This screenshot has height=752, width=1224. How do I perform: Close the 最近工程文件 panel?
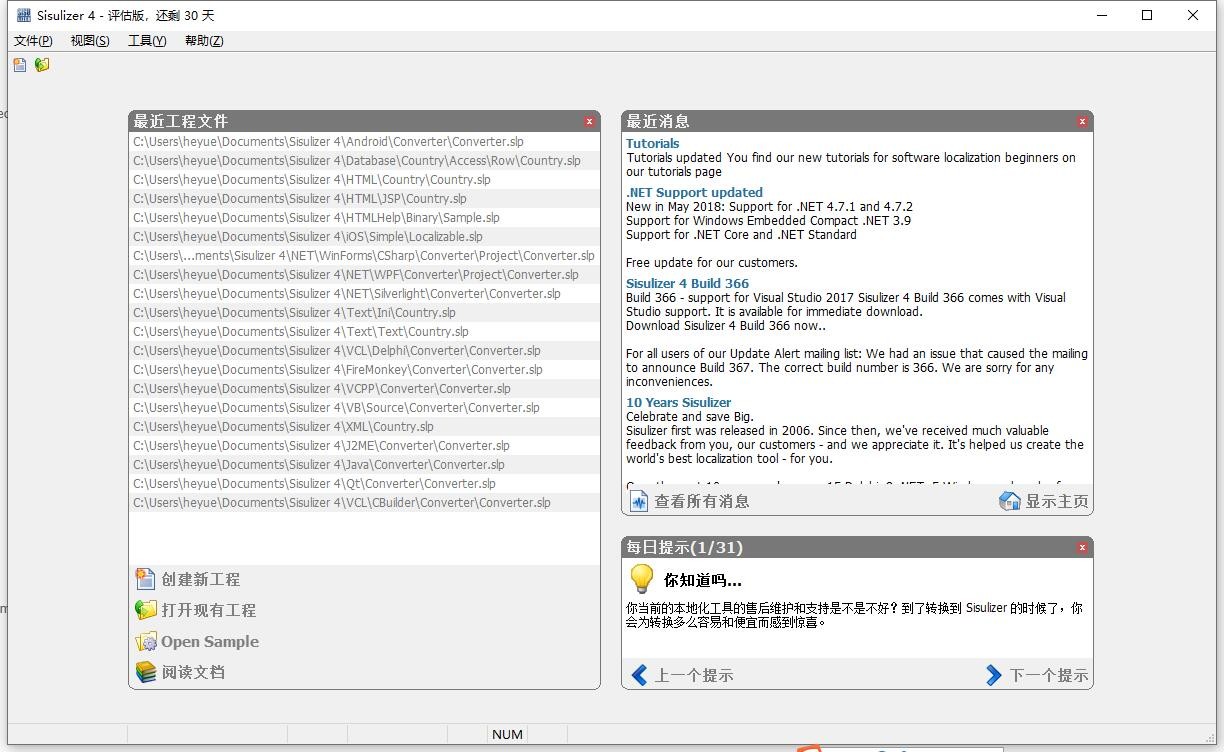click(589, 121)
